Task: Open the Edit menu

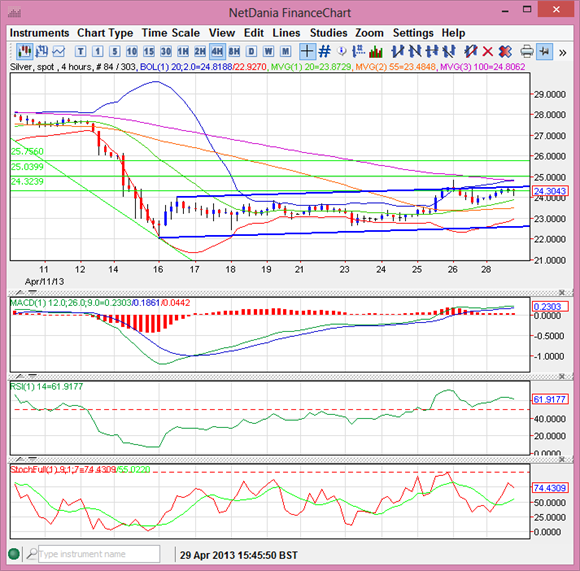Action: (253, 33)
